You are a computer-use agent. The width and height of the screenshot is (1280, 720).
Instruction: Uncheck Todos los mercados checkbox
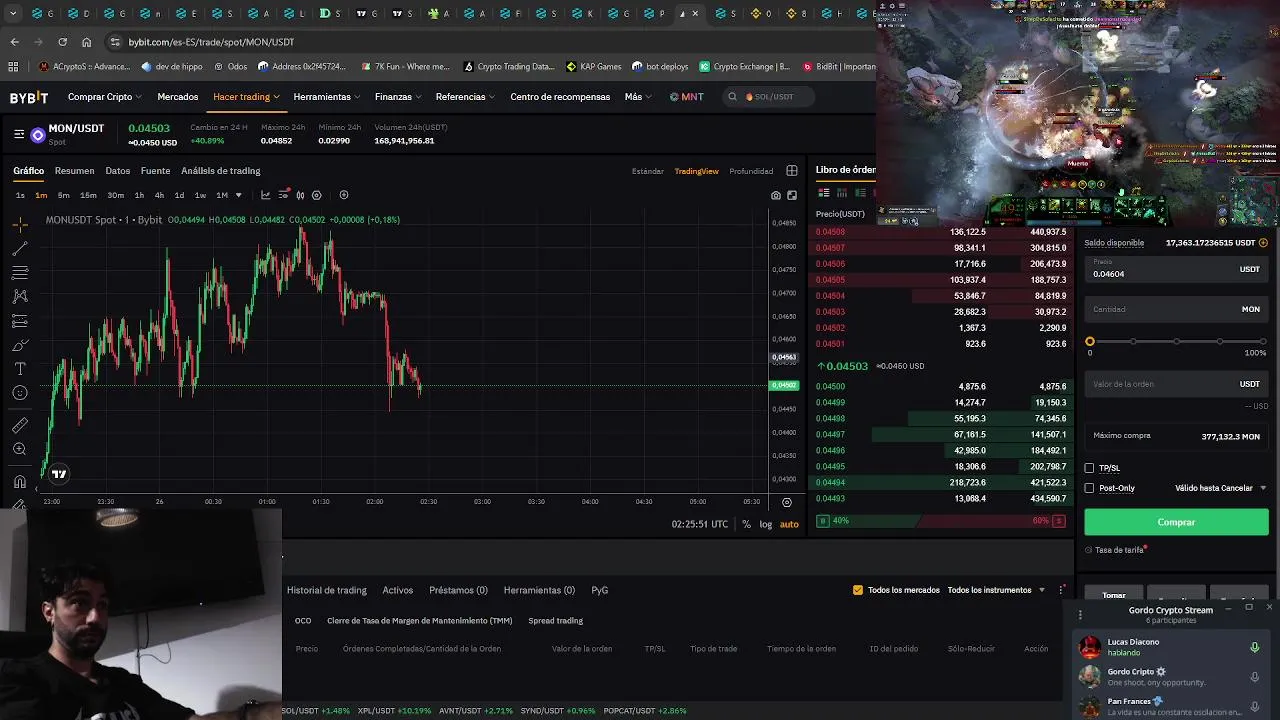click(x=857, y=590)
